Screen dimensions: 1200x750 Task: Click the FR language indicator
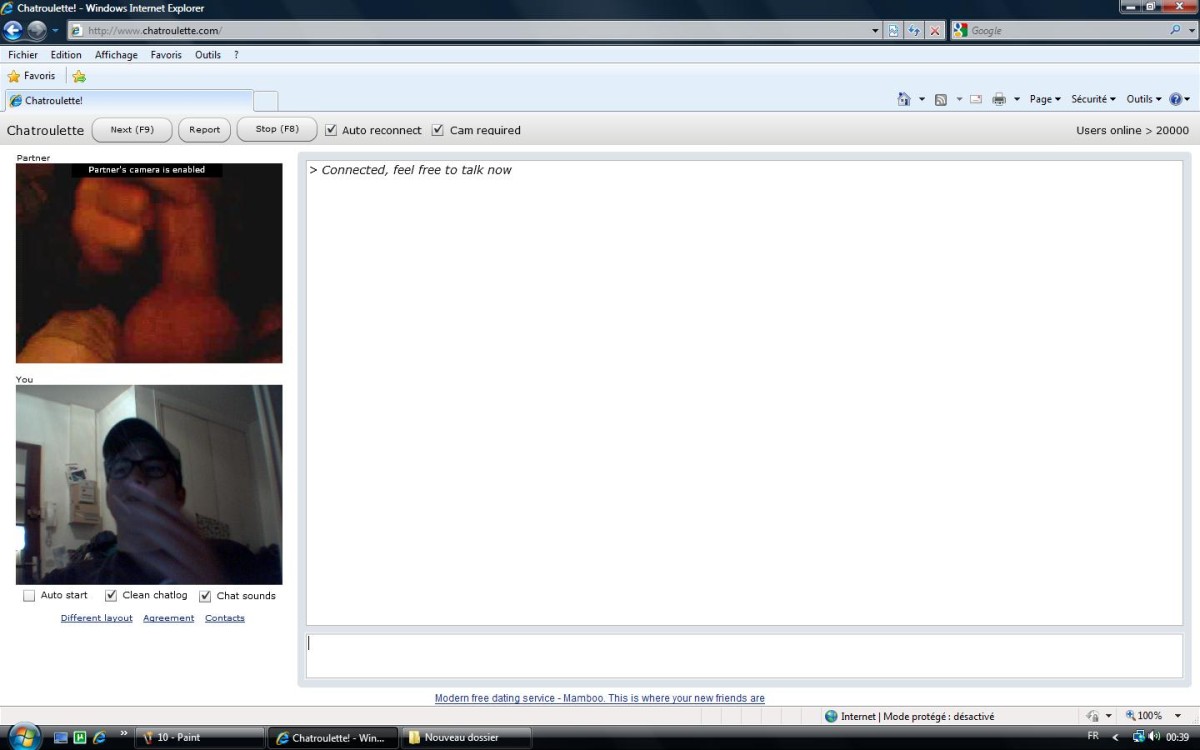pos(1093,737)
